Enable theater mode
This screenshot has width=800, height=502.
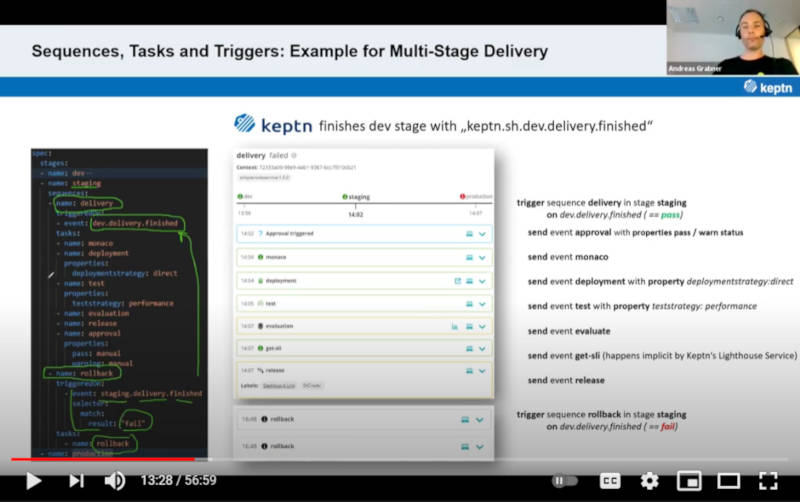(729, 481)
